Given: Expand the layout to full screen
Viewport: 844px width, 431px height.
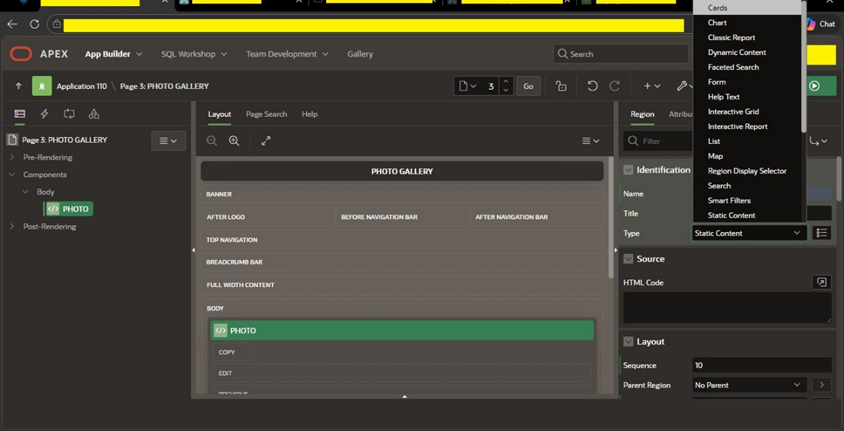Looking at the screenshot, I should point(266,141).
